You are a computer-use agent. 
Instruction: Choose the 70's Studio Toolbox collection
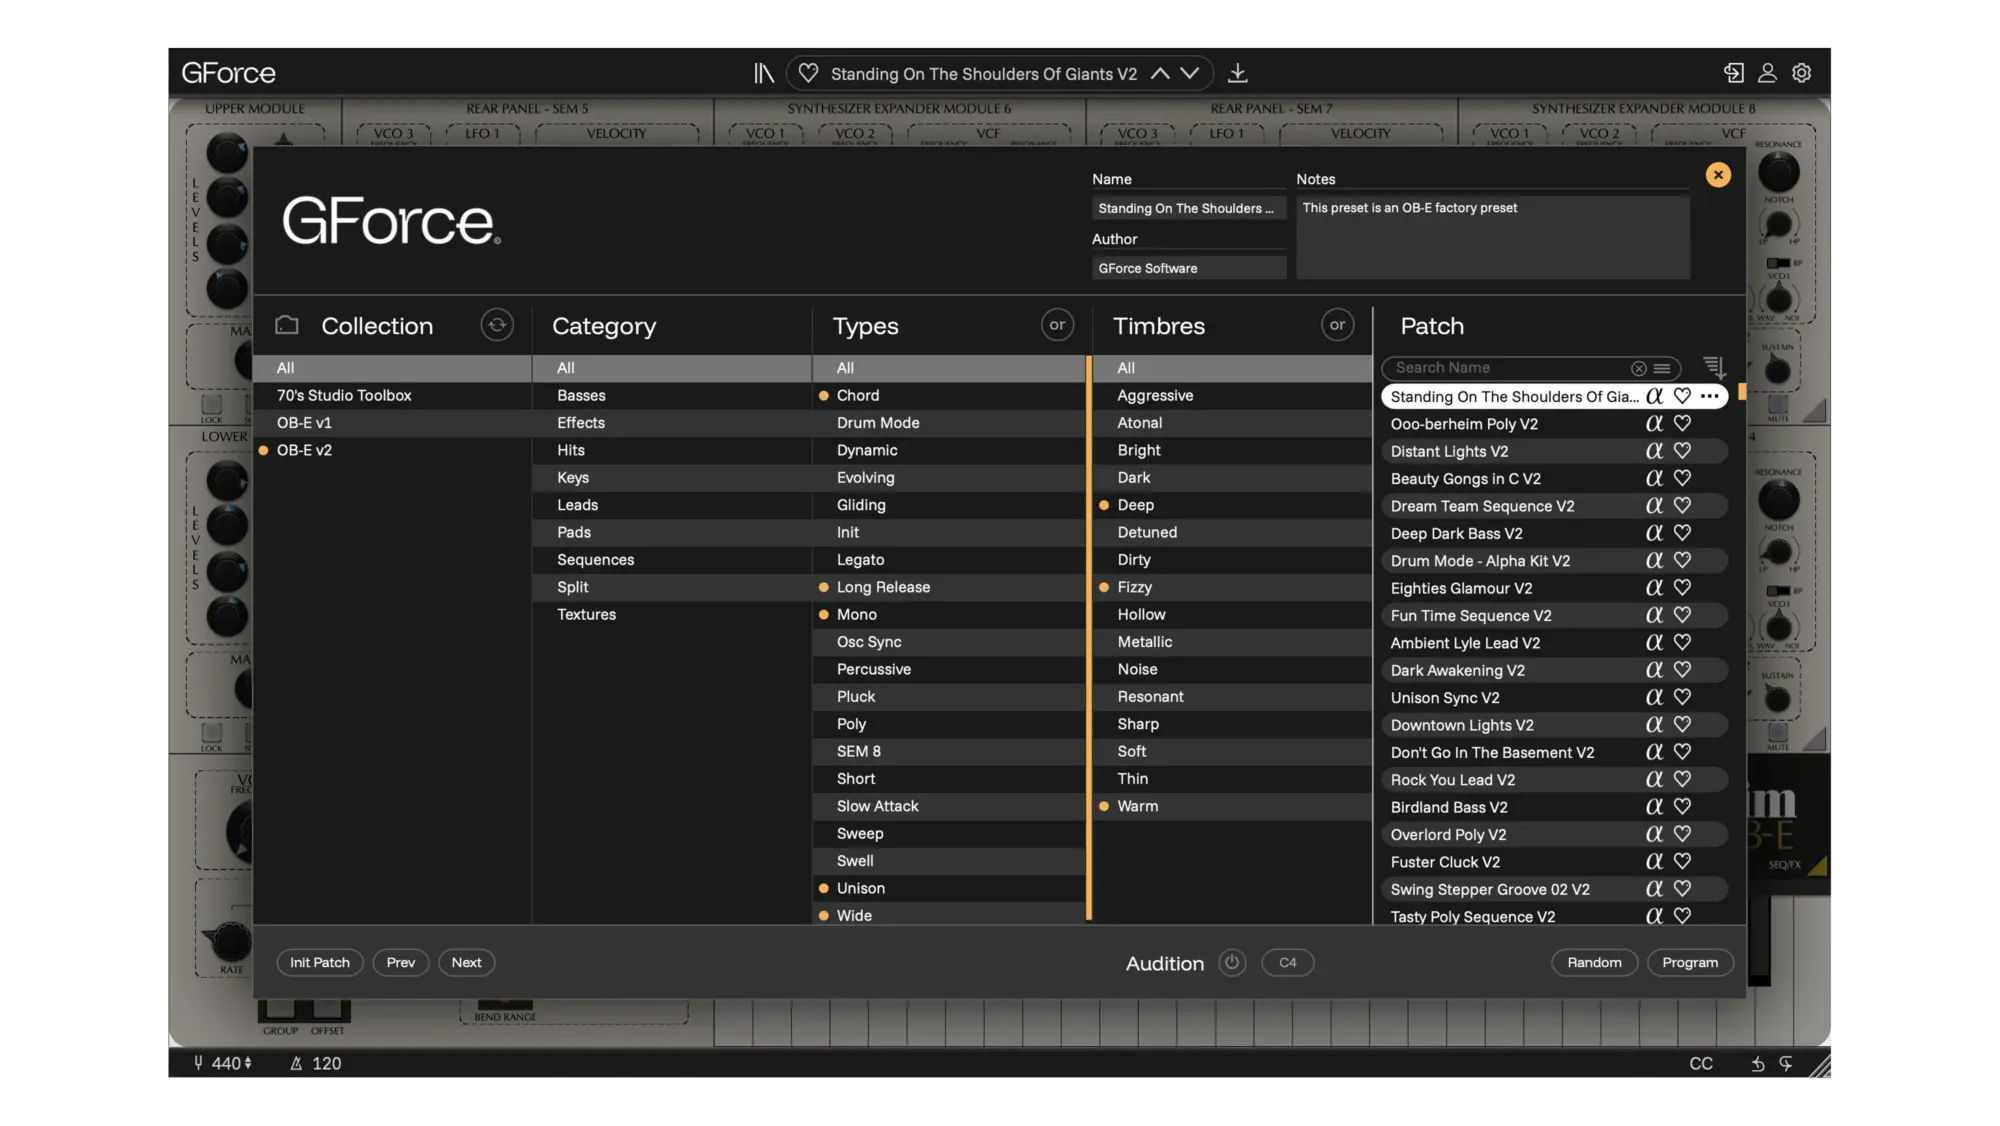point(392,396)
